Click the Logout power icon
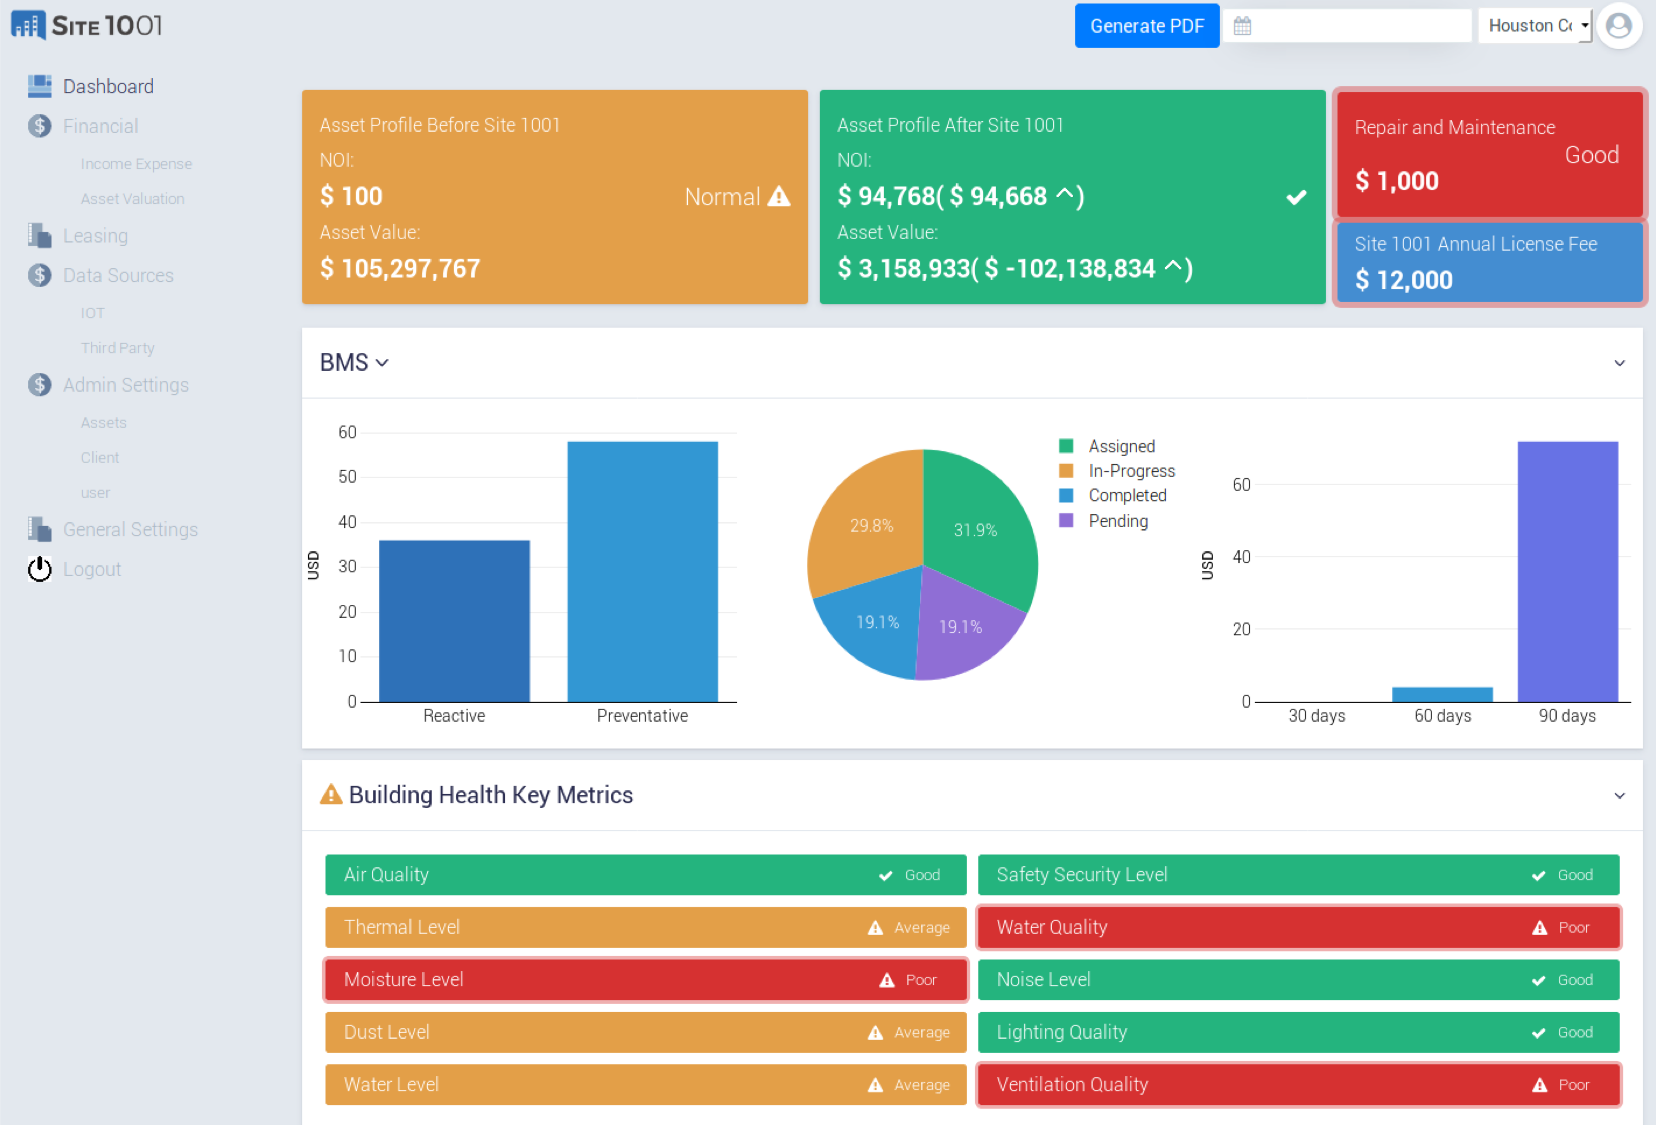1656x1125 pixels. [40, 569]
